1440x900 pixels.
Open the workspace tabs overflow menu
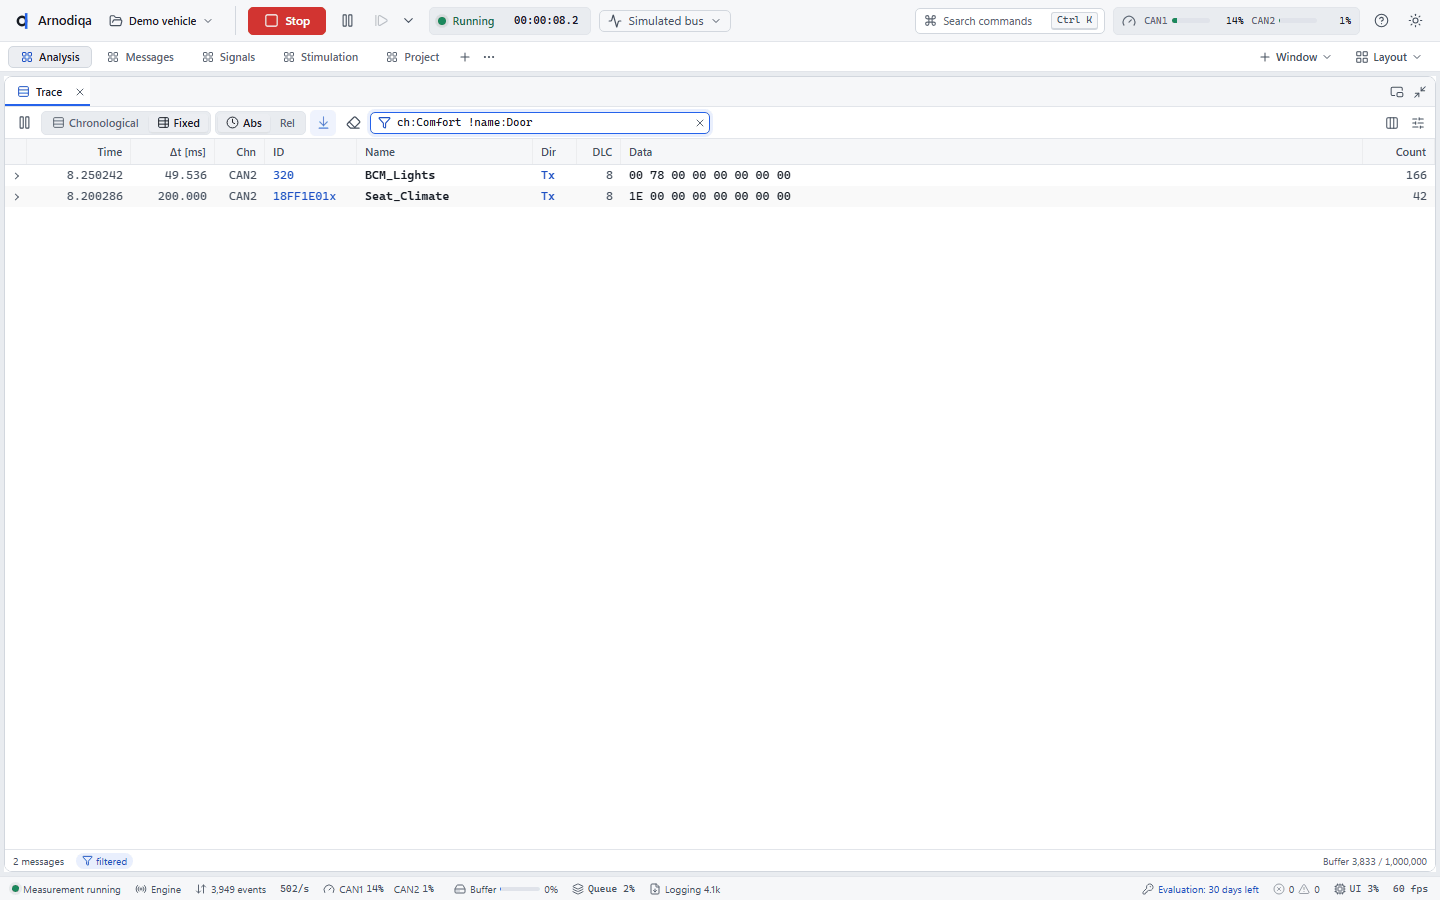(x=489, y=57)
